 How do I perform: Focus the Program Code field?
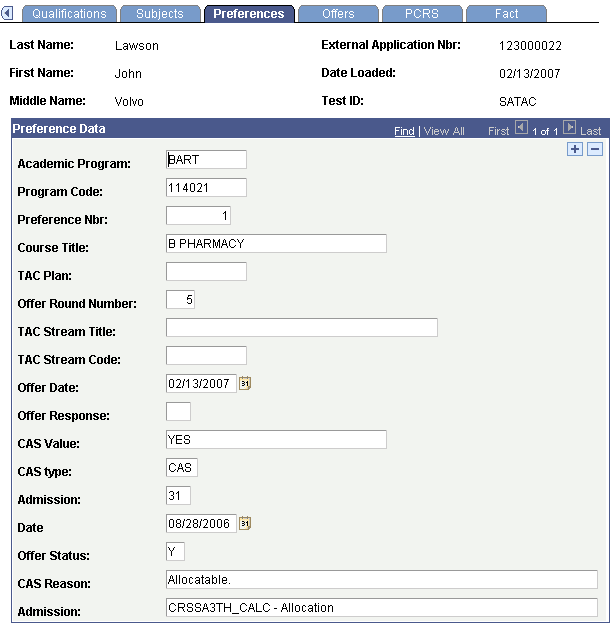(x=206, y=187)
